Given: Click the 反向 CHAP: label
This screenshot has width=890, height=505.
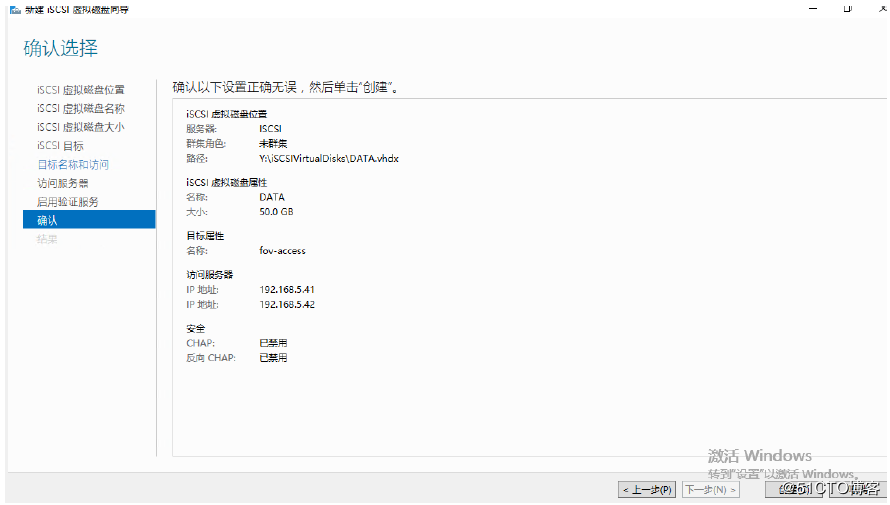Looking at the screenshot, I should click(211, 358).
